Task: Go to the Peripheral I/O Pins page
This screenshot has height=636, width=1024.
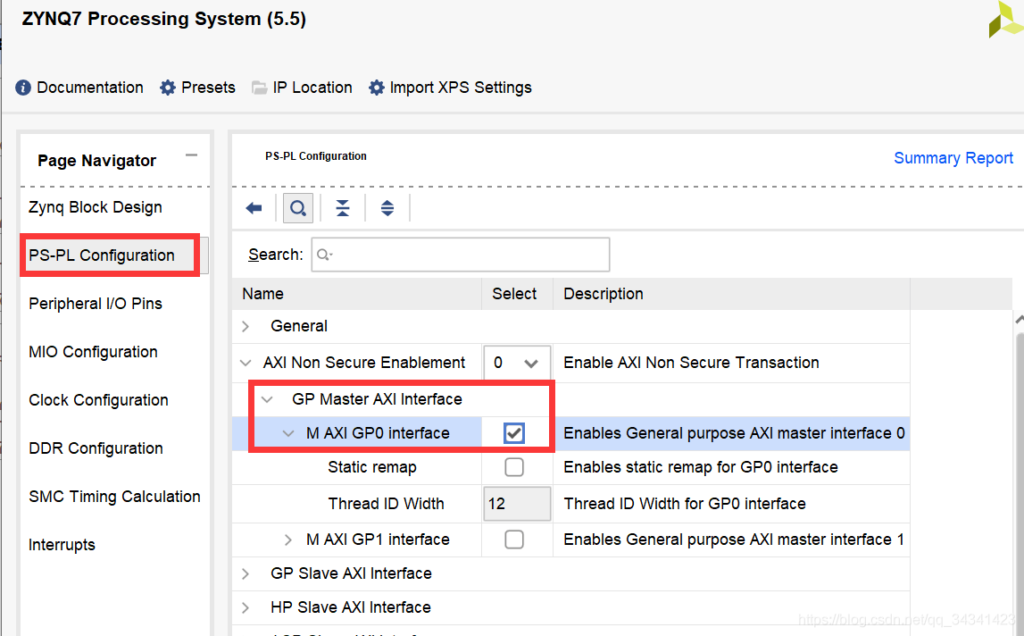Action: click(95, 304)
